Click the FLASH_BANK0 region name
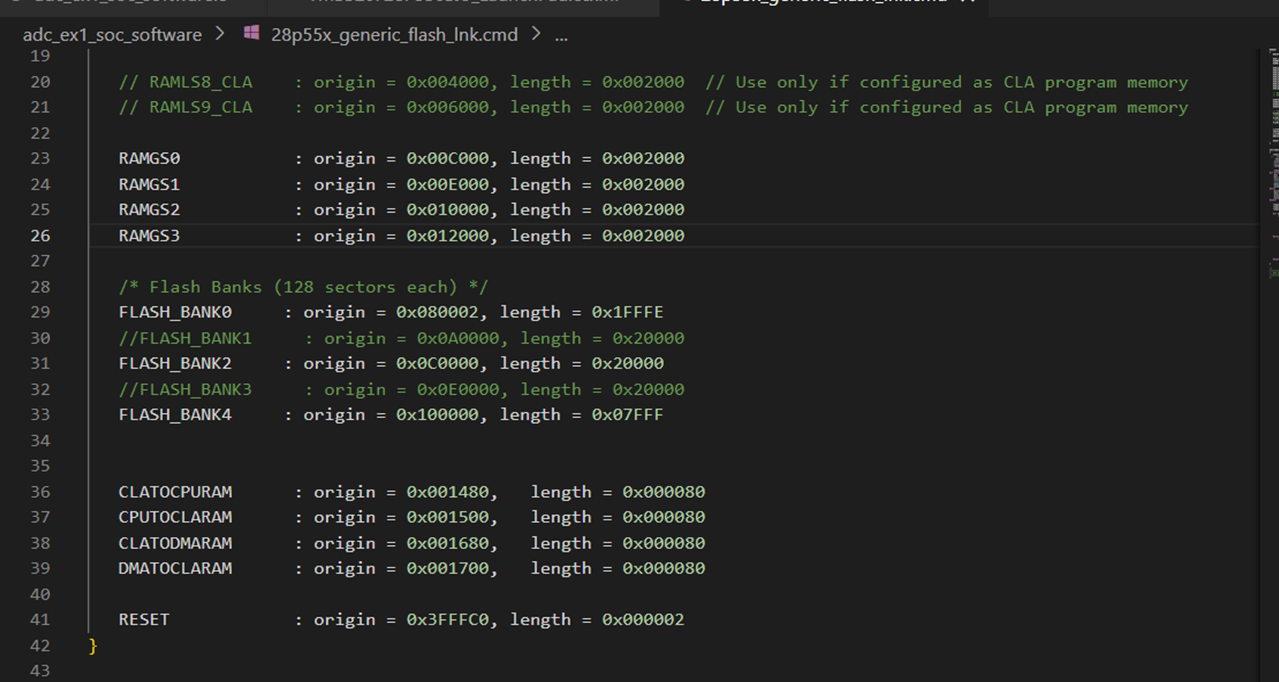 point(175,312)
